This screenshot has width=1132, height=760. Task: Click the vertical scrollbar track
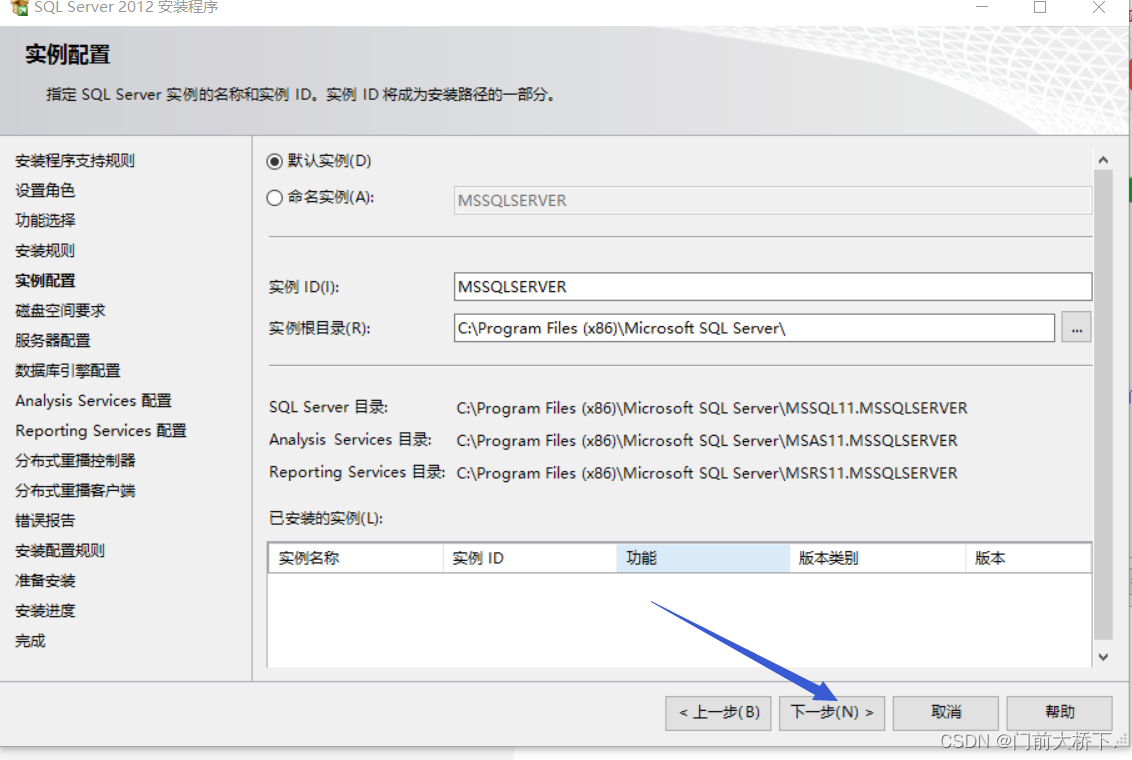(x=1103, y=406)
